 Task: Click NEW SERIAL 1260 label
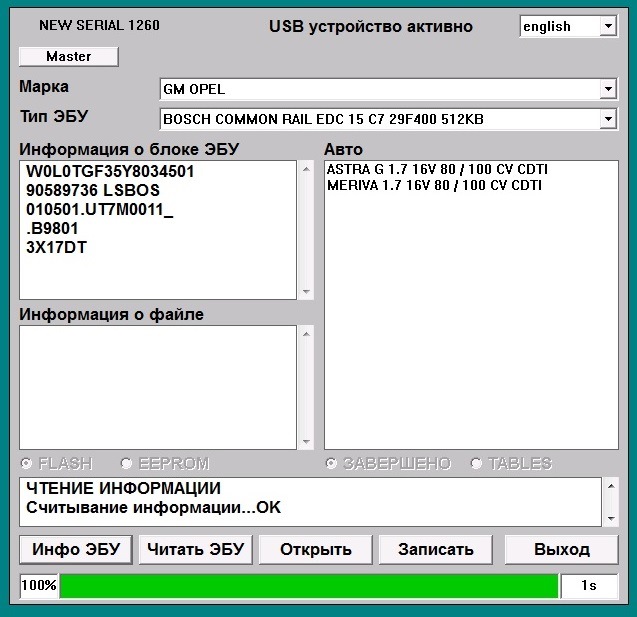coord(100,25)
